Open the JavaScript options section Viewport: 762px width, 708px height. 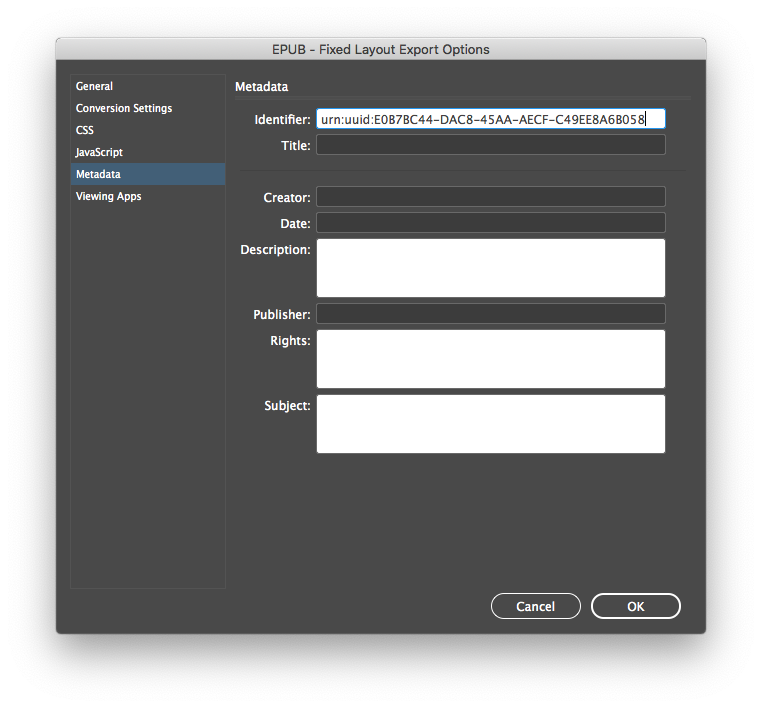(100, 152)
